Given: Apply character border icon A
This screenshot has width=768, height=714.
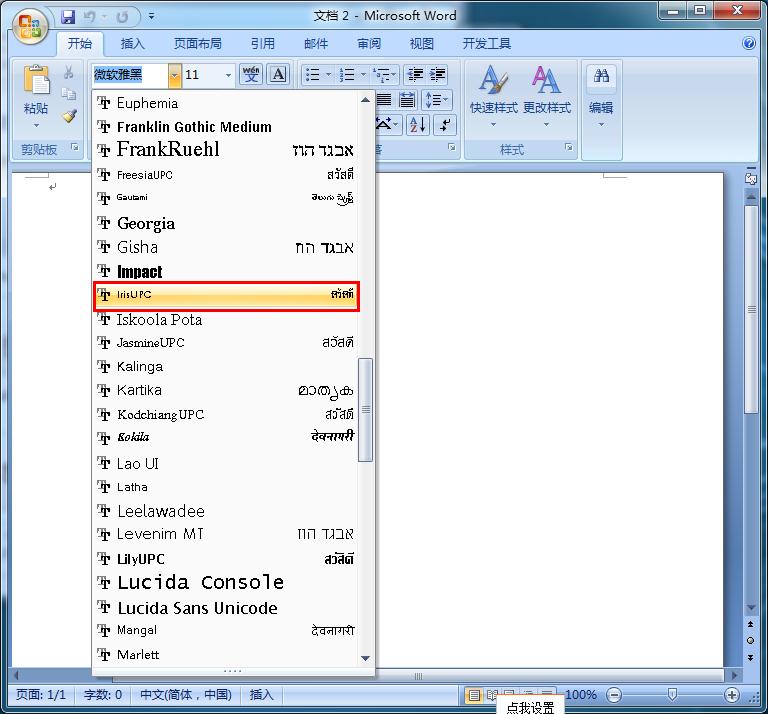Looking at the screenshot, I should click(x=278, y=74).
